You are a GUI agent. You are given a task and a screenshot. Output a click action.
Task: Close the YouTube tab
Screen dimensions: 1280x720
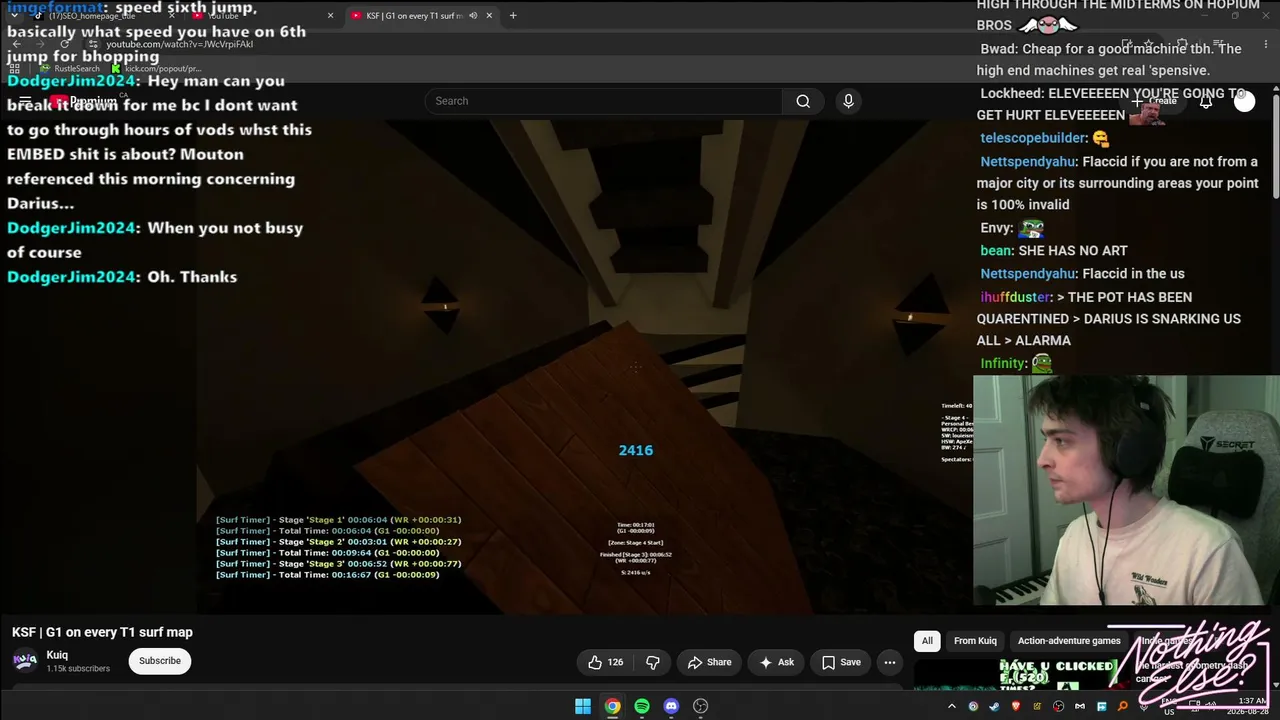click(330, 16)
